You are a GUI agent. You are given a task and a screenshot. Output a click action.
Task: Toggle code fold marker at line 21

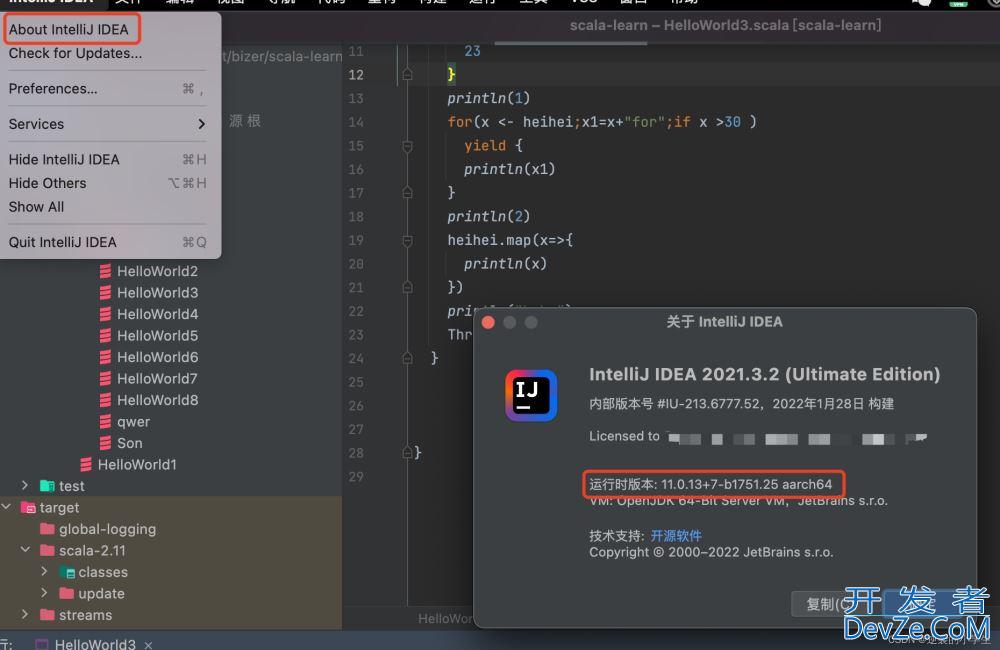point(408,287)
